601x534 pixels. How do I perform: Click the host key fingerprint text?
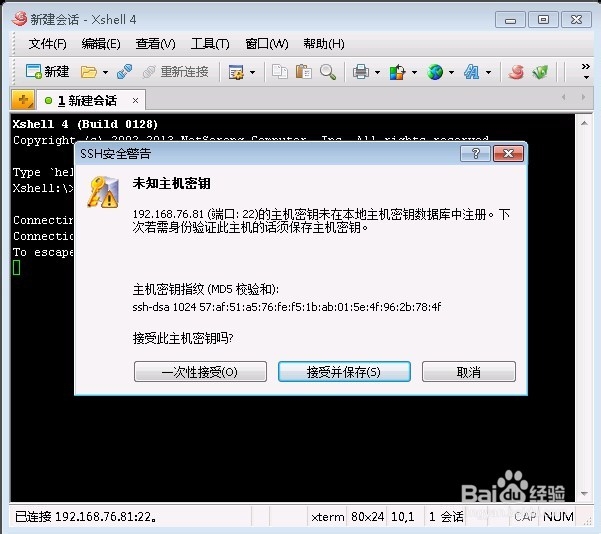(x=287, y=307)
